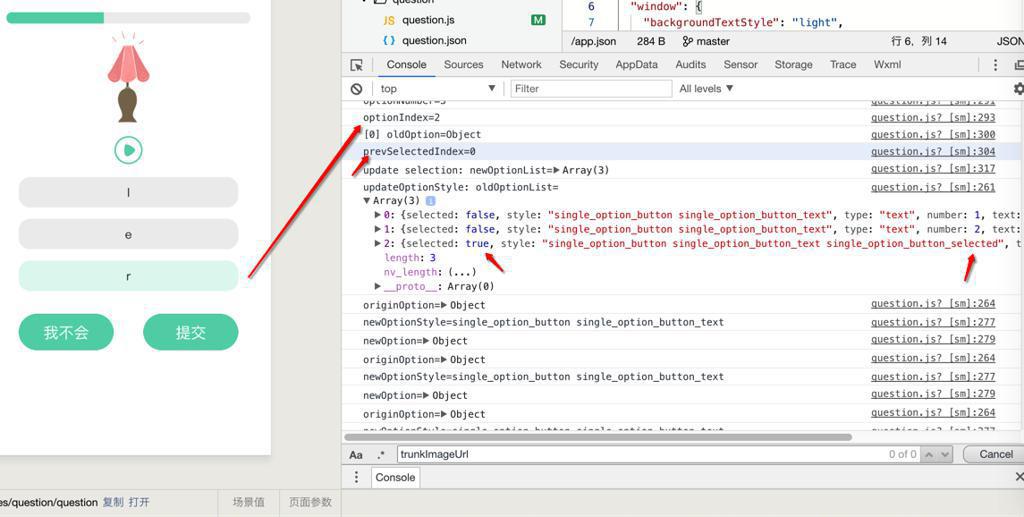Image resolution: width=1024 pixels, height=517 pixels.
Task: Play the question audio
Action: point(129,150)
